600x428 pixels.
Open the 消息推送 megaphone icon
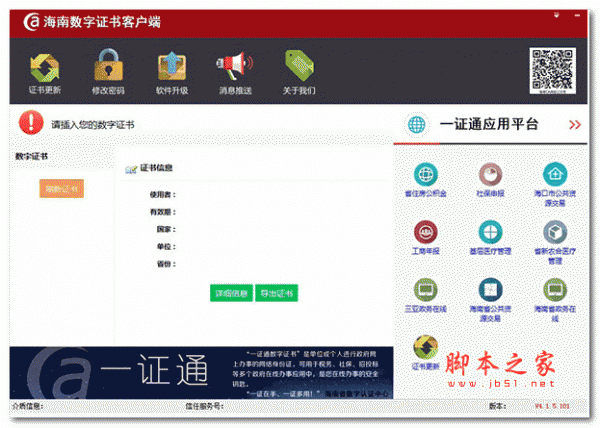tap(235, 66)
